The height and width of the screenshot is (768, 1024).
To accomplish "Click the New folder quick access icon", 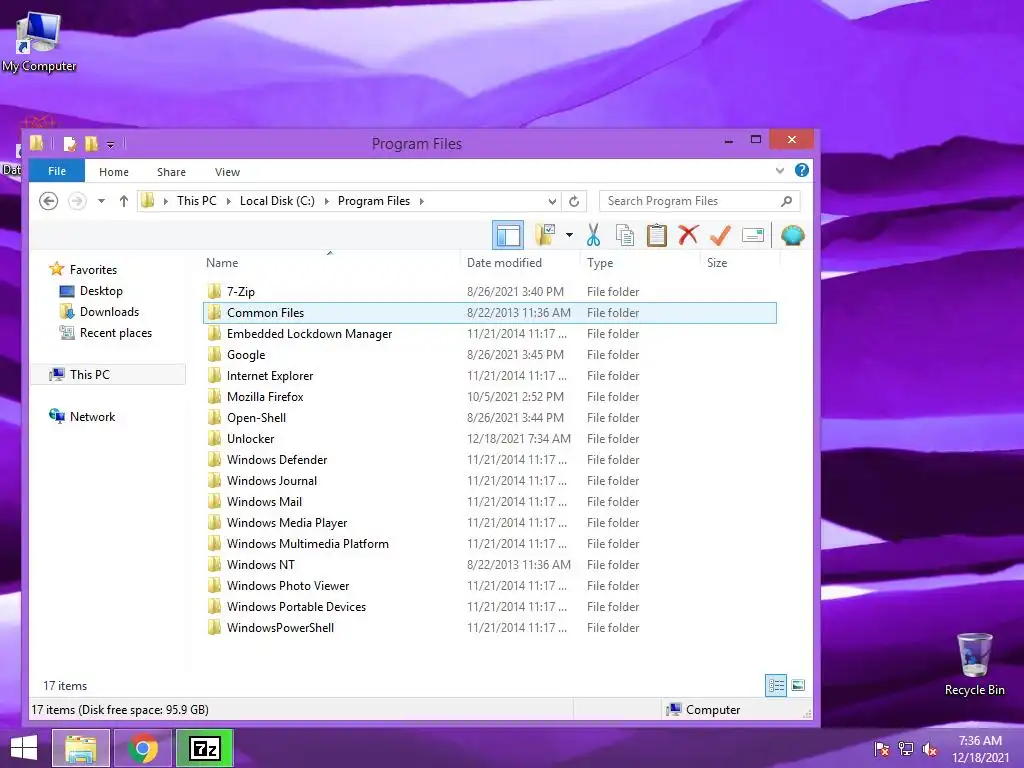I will 91,144.
